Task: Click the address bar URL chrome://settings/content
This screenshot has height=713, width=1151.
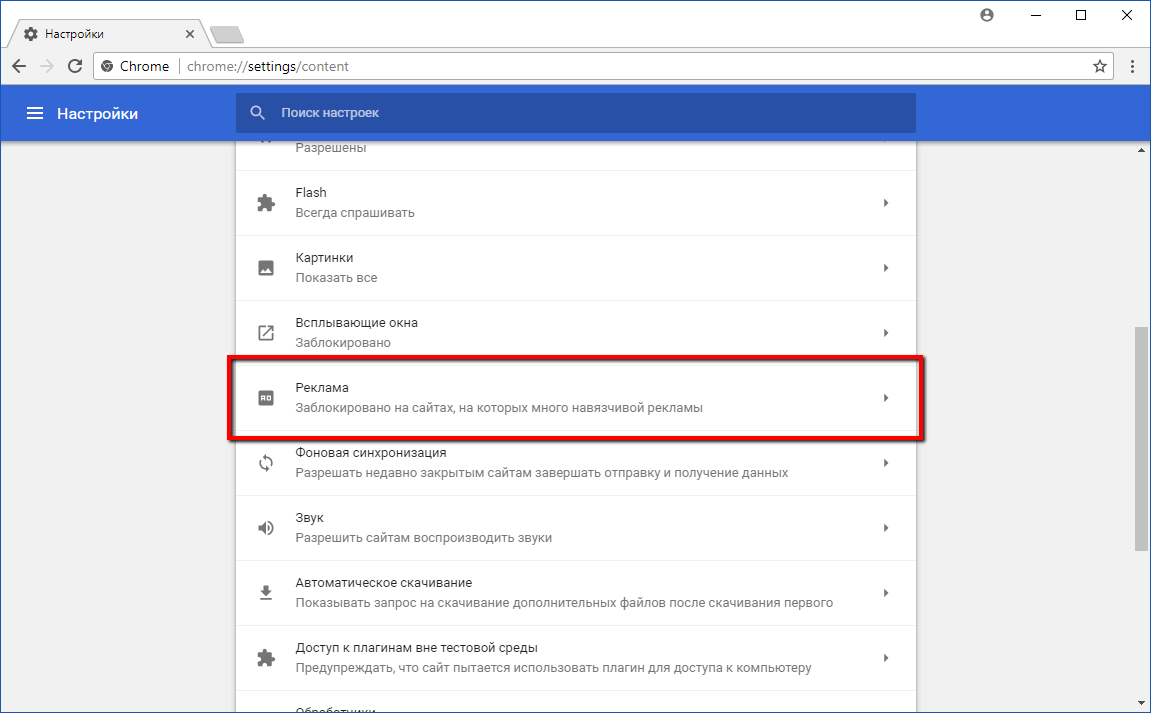Action: click(268, 66)
